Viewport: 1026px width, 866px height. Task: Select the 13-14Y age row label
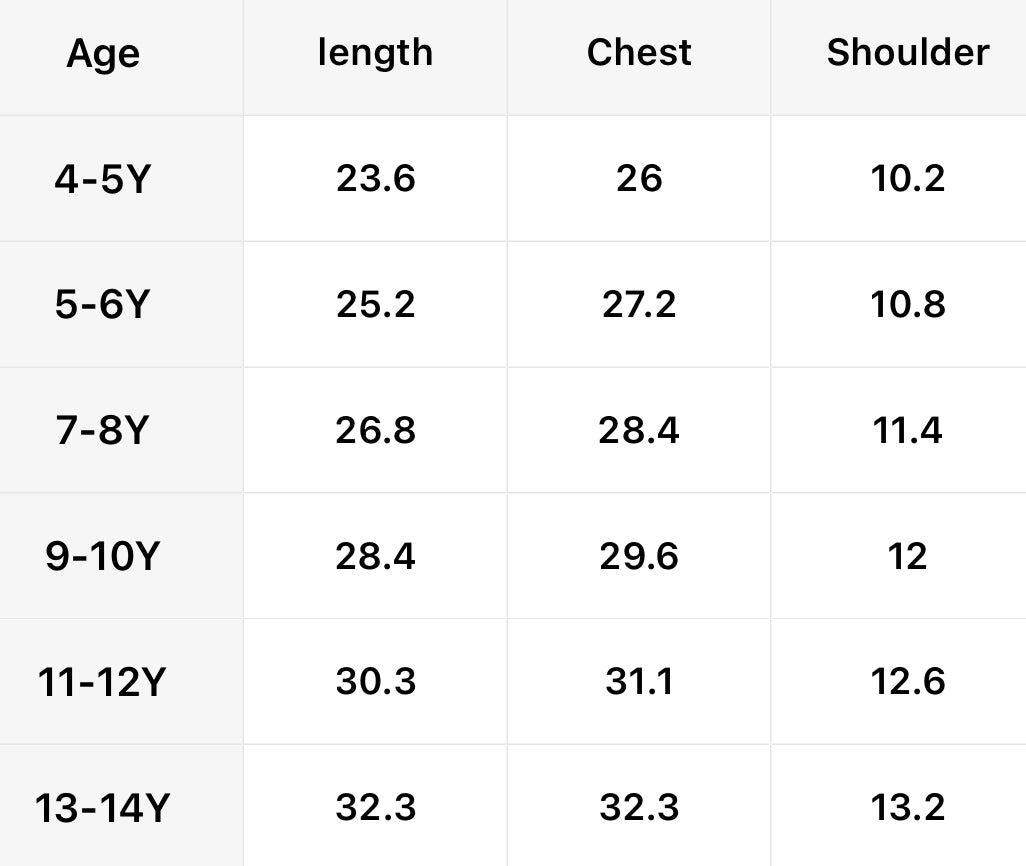coord(102,809)
